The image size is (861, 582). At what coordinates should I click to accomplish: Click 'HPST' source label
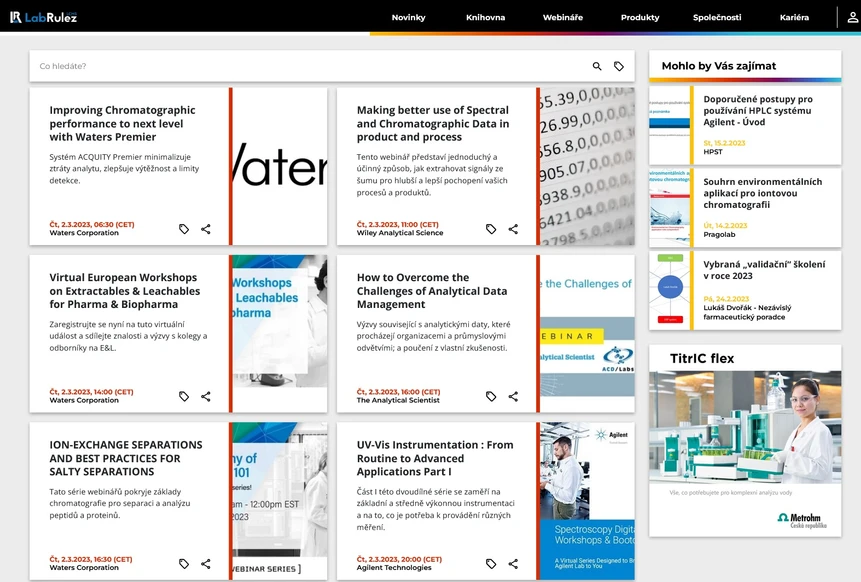(x=713, y=152)
